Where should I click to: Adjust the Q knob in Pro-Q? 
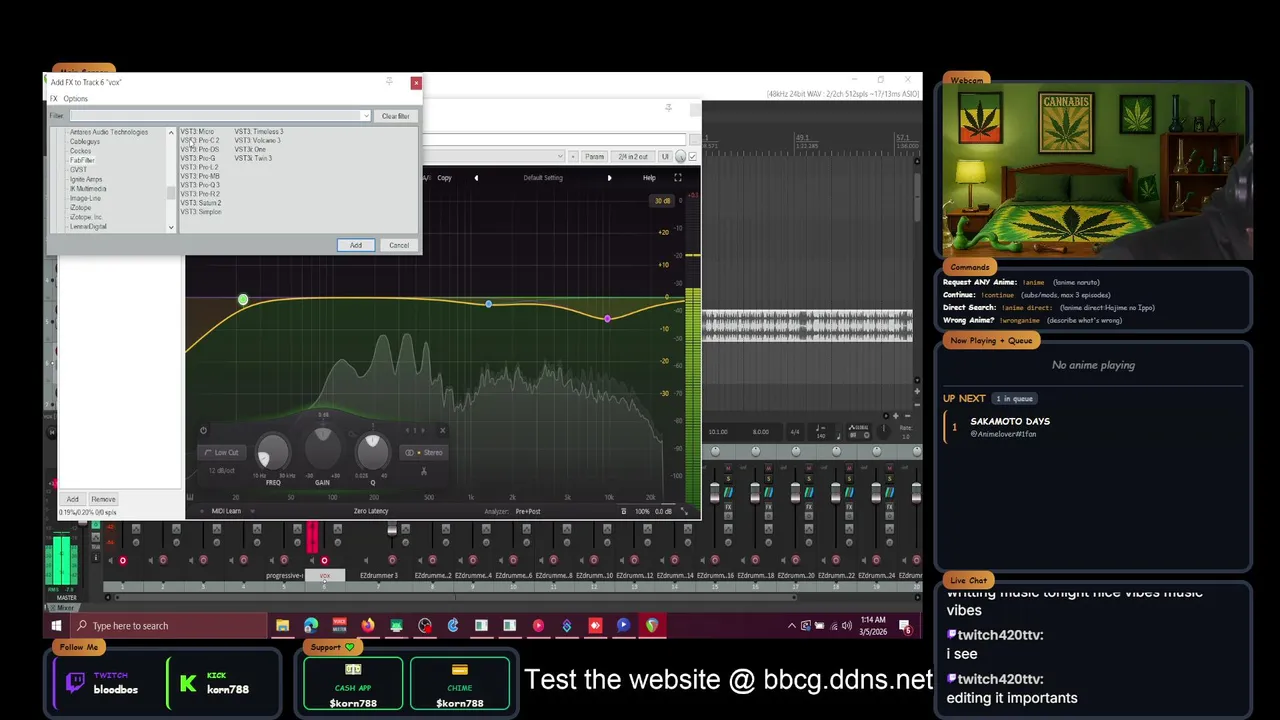click(x=372, y=452)
